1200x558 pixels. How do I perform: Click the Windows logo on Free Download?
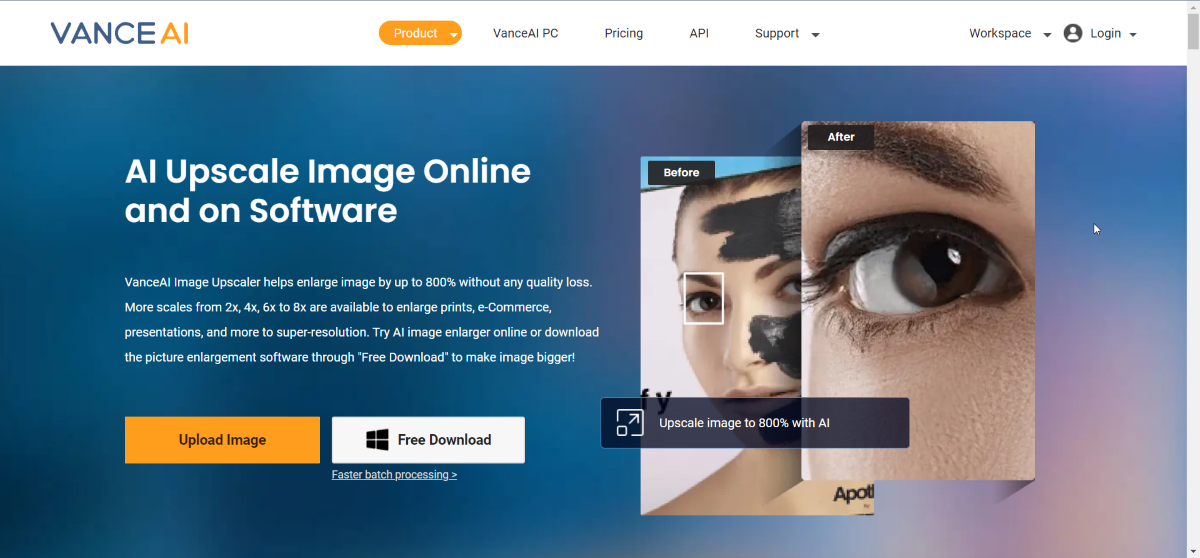click(377, 440)
